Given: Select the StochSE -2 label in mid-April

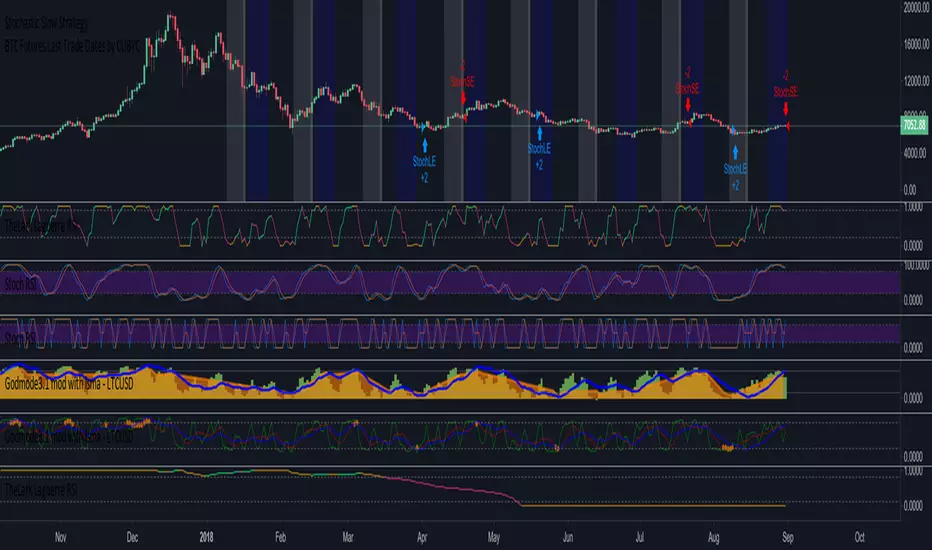Looking at the screenshot, I should click(x=462, y=74).
